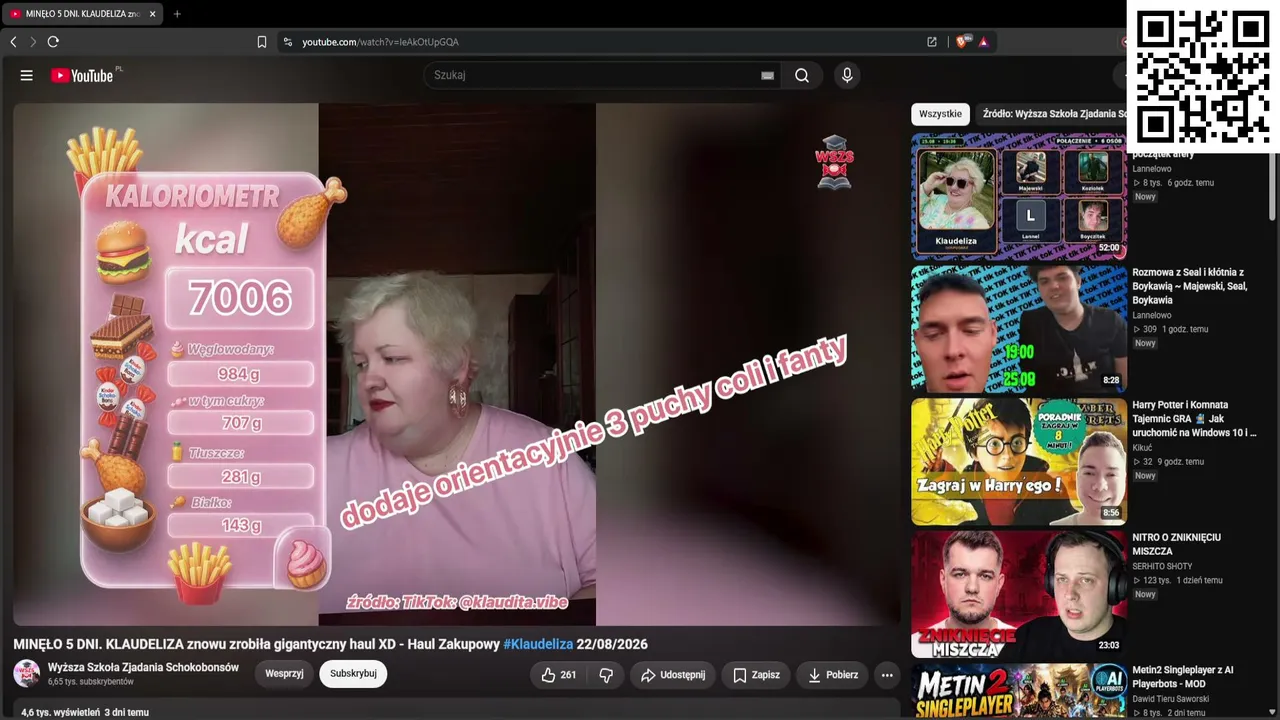Play the Klaudeliza 52:00 video thumbnail
The width and height of the screenshot is (1280, 720).
click(x=1019, y=195)
